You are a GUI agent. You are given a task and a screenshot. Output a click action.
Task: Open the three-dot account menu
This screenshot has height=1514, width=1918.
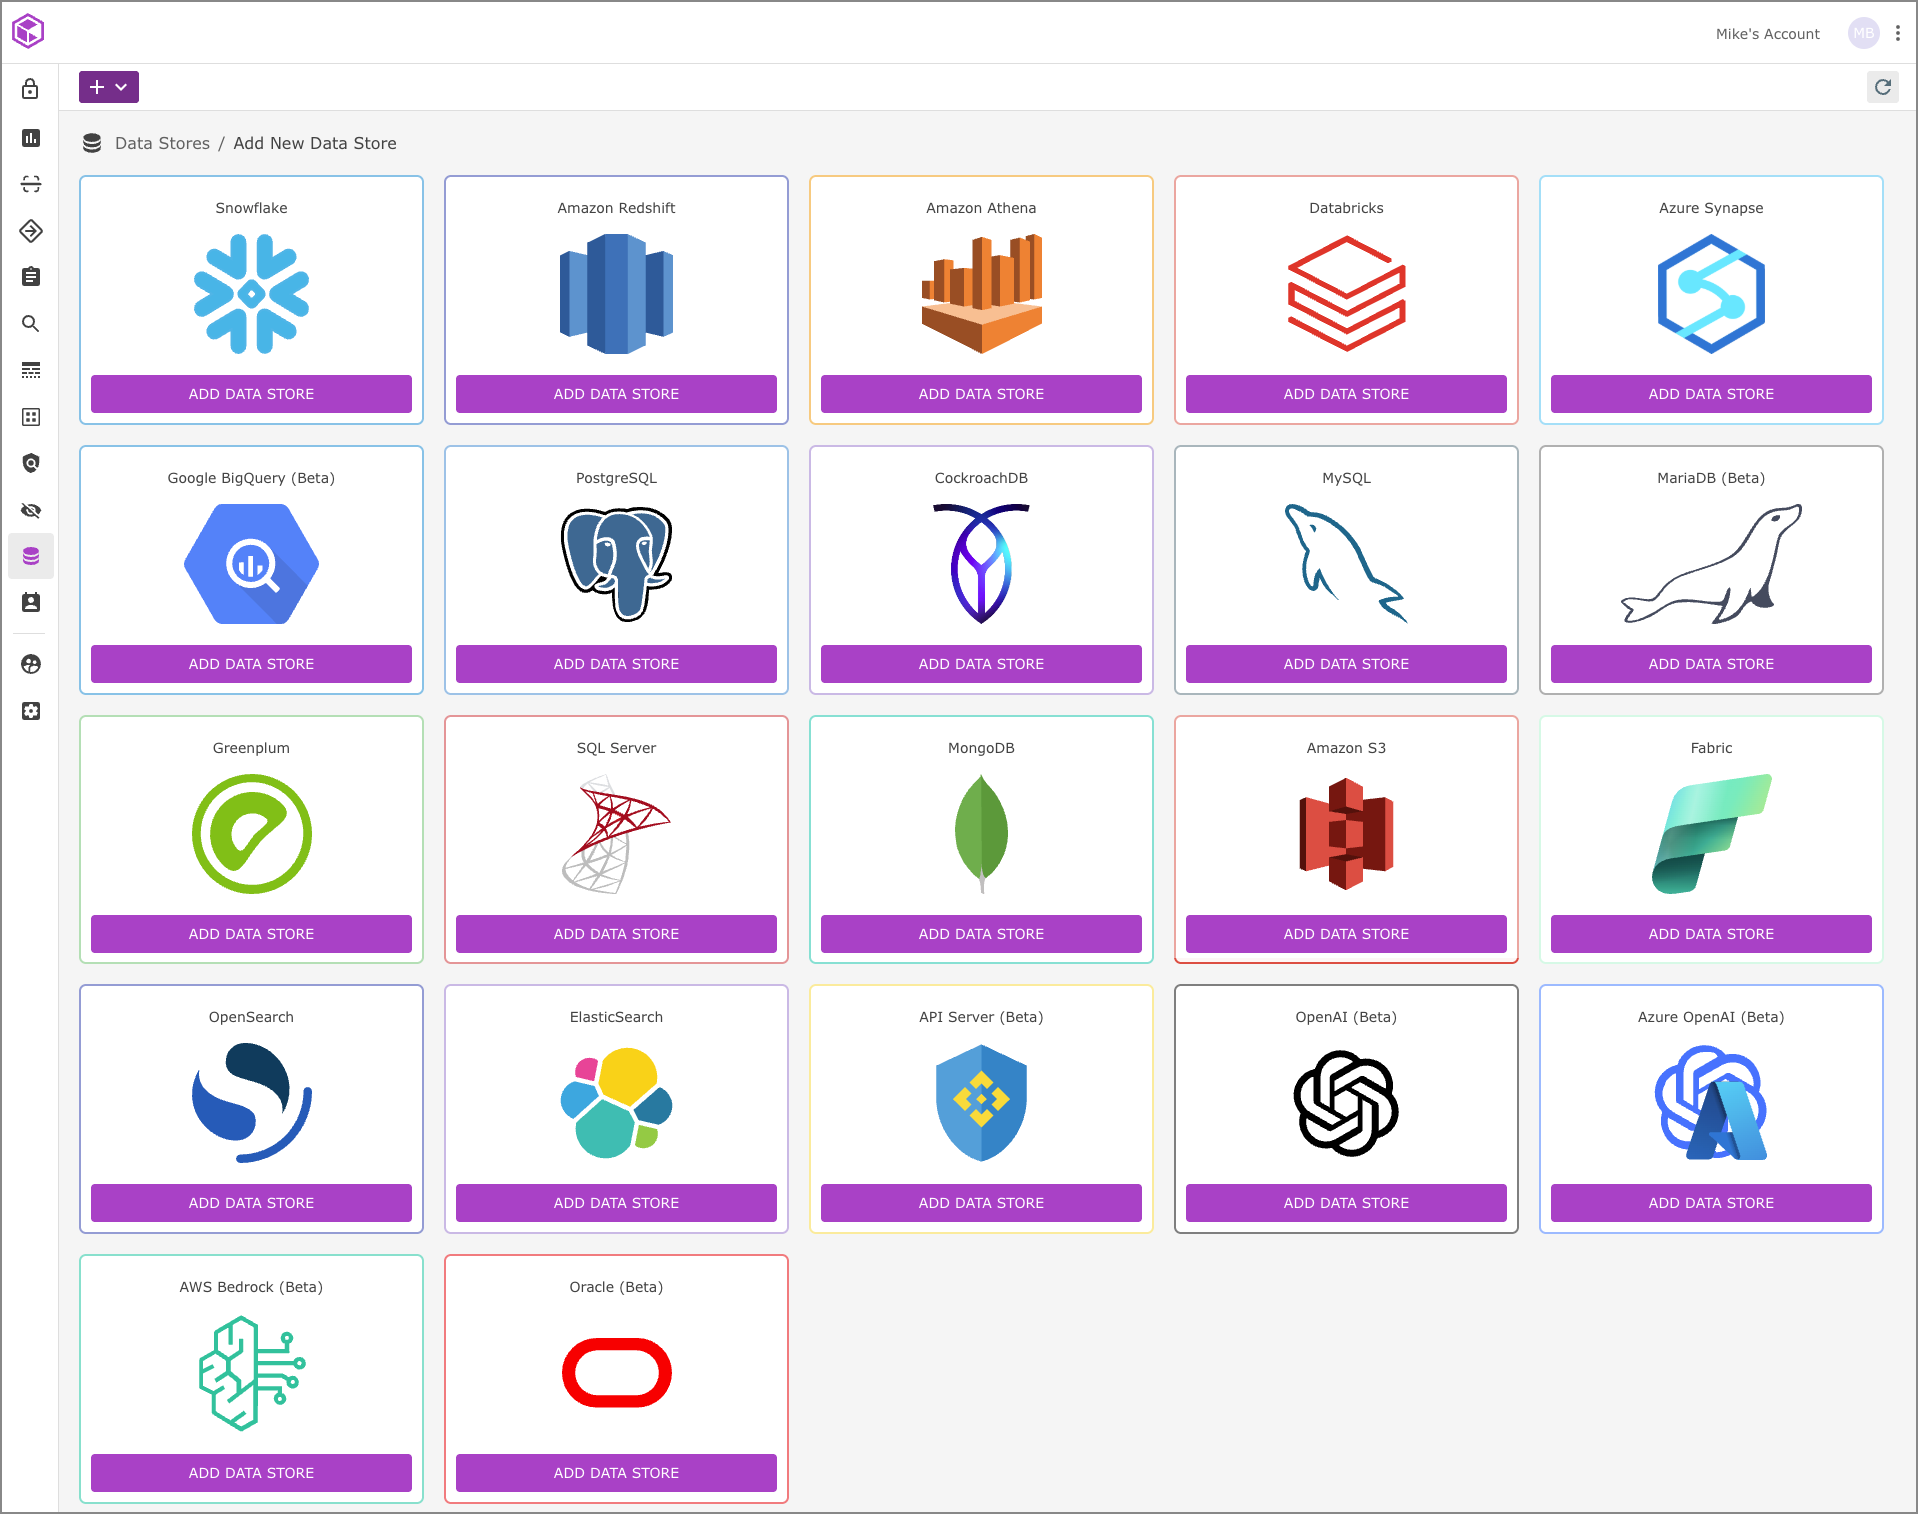(x=1898, y=33)
